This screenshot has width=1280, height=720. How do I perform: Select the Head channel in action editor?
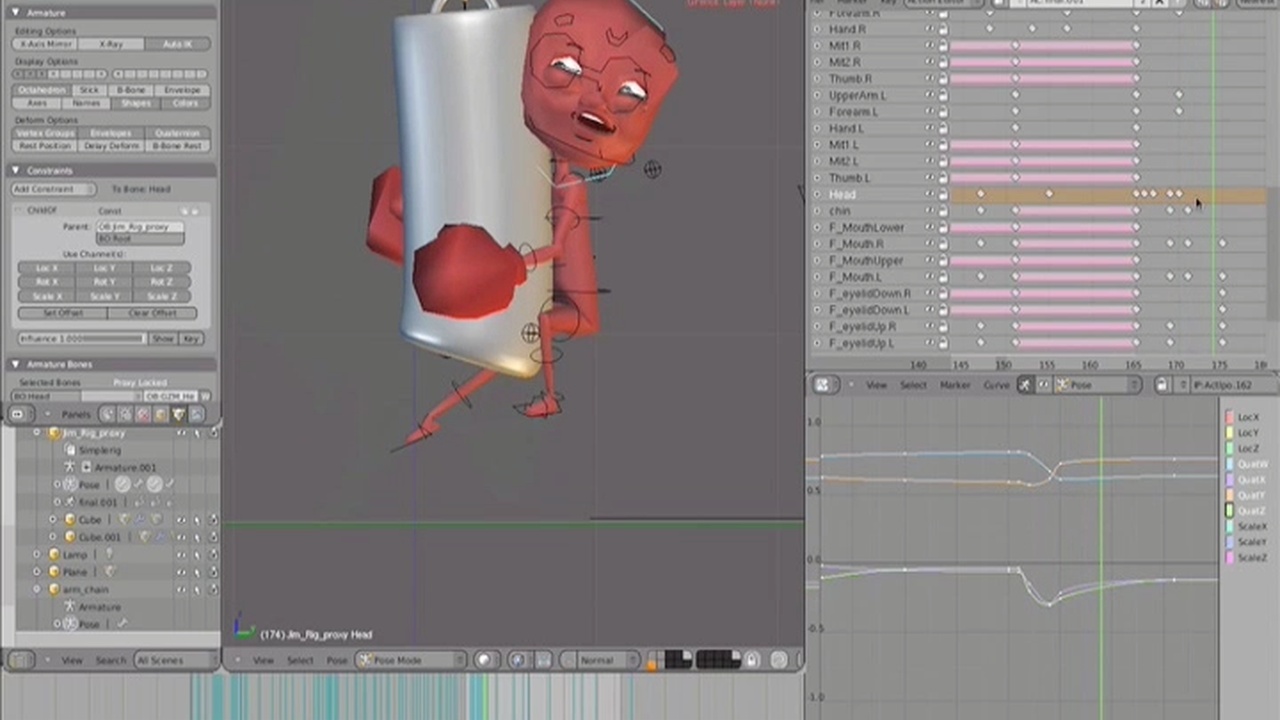(842, 194)
